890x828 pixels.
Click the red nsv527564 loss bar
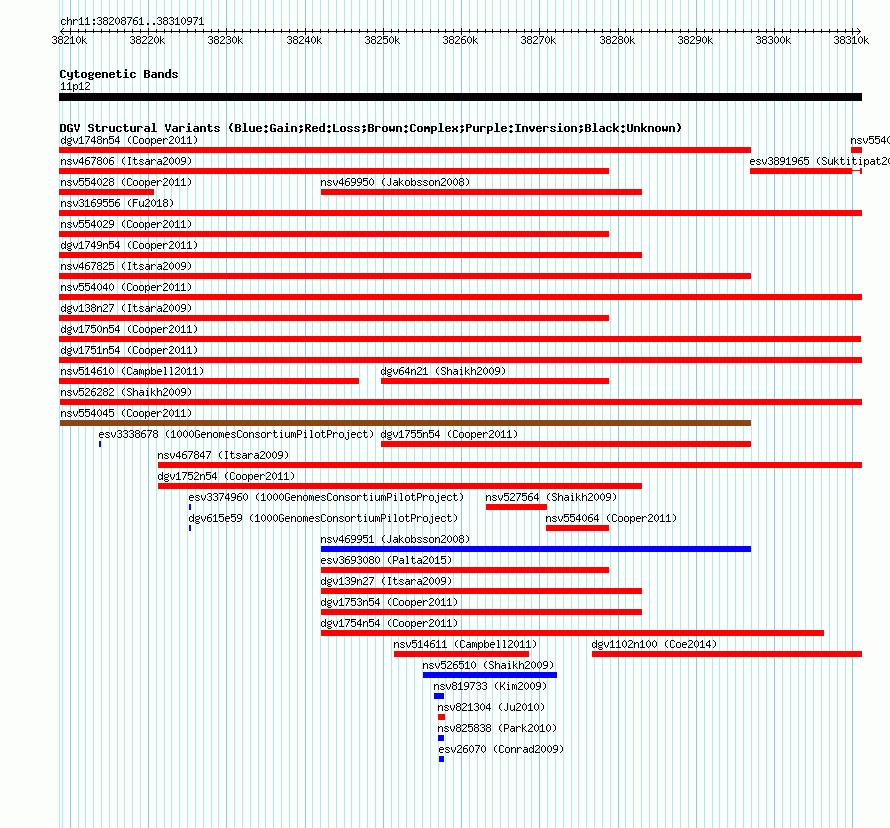[517, 507]
